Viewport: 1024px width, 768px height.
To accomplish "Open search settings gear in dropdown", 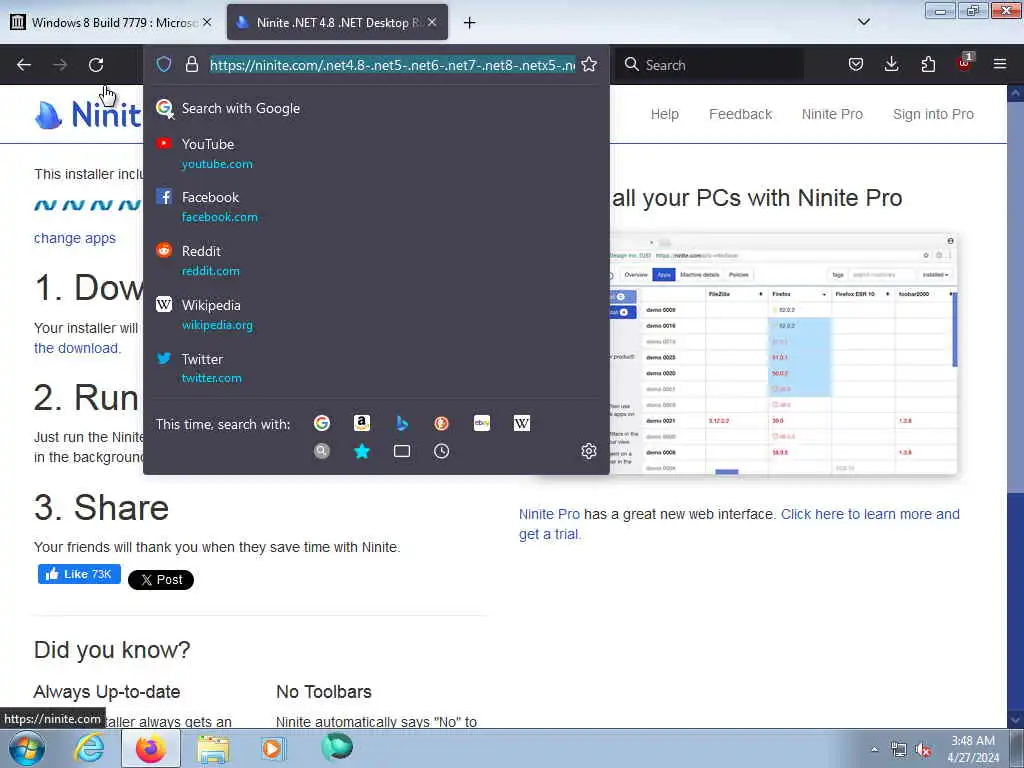I will 589,451.
